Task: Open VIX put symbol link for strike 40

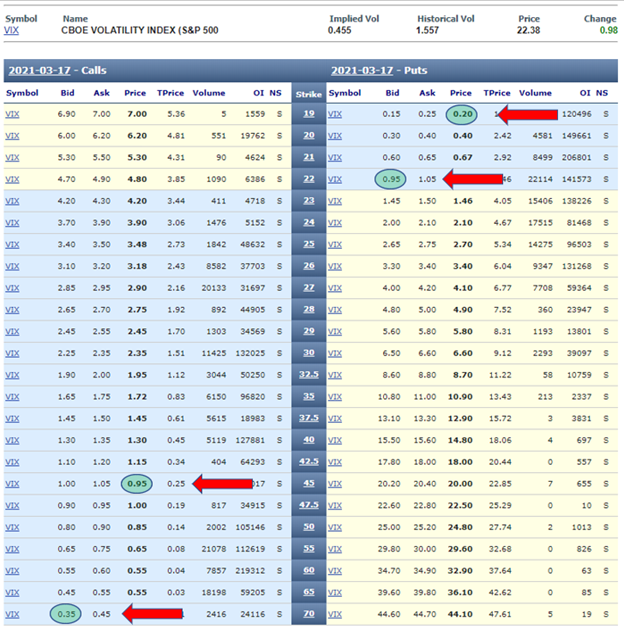Action: [x=335, y=440]
